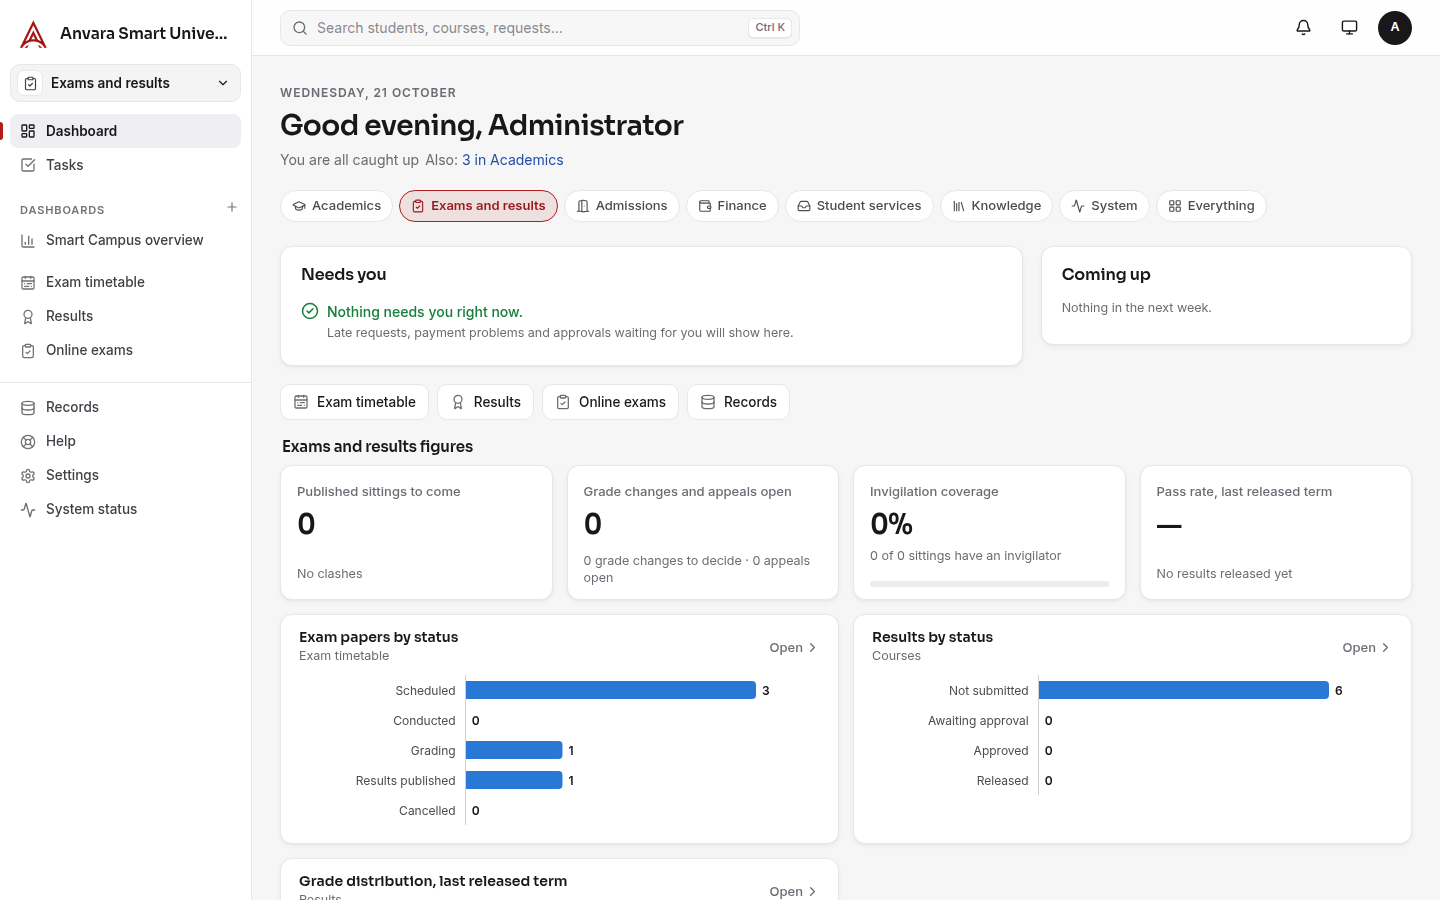Viewport: 1440px width, 900px height.
Task: Click 'Nothing needs you right now.' message
Action: point(425,312)
